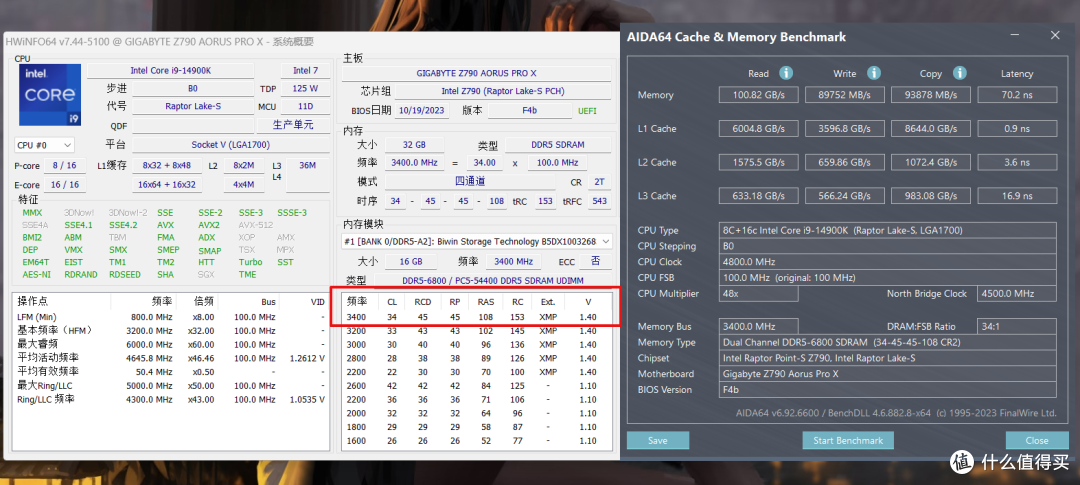Select the 1600 timing row
This screenshot has width=1080, height=485.
477,441
